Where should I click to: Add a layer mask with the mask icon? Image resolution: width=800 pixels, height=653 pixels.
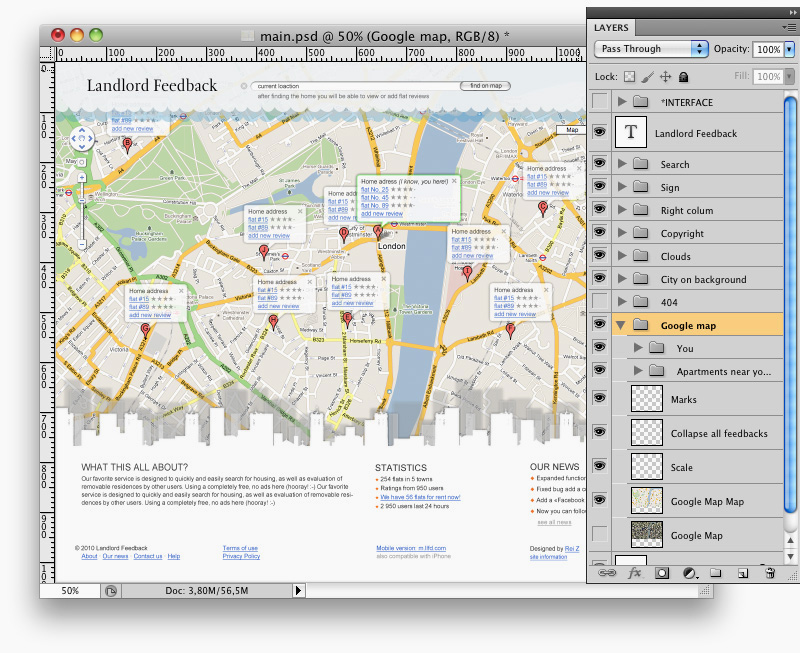[x=662, y=573]
